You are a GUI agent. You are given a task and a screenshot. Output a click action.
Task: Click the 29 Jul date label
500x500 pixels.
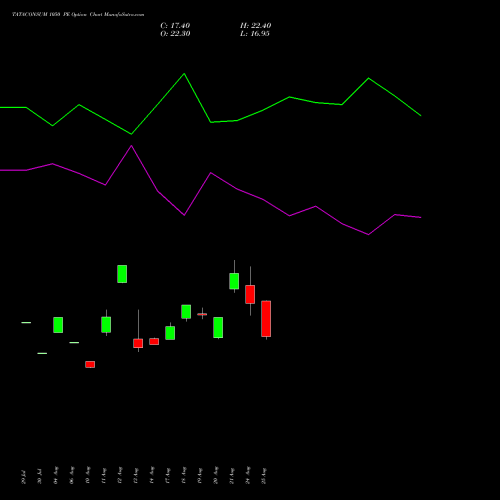(x=23, y=477)
